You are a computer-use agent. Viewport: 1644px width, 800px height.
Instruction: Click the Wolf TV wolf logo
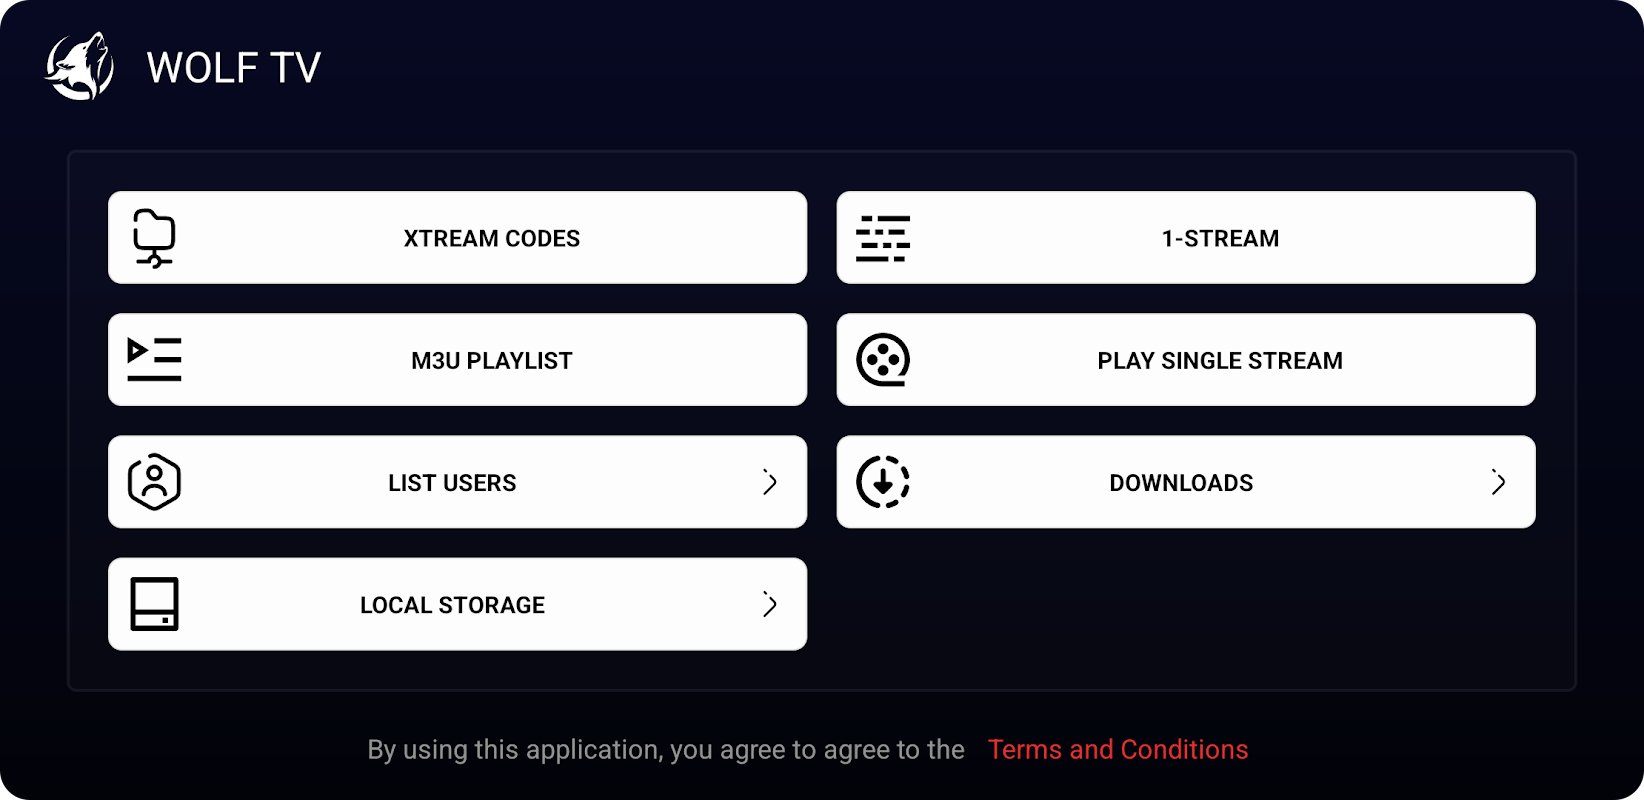click(80, 67)
